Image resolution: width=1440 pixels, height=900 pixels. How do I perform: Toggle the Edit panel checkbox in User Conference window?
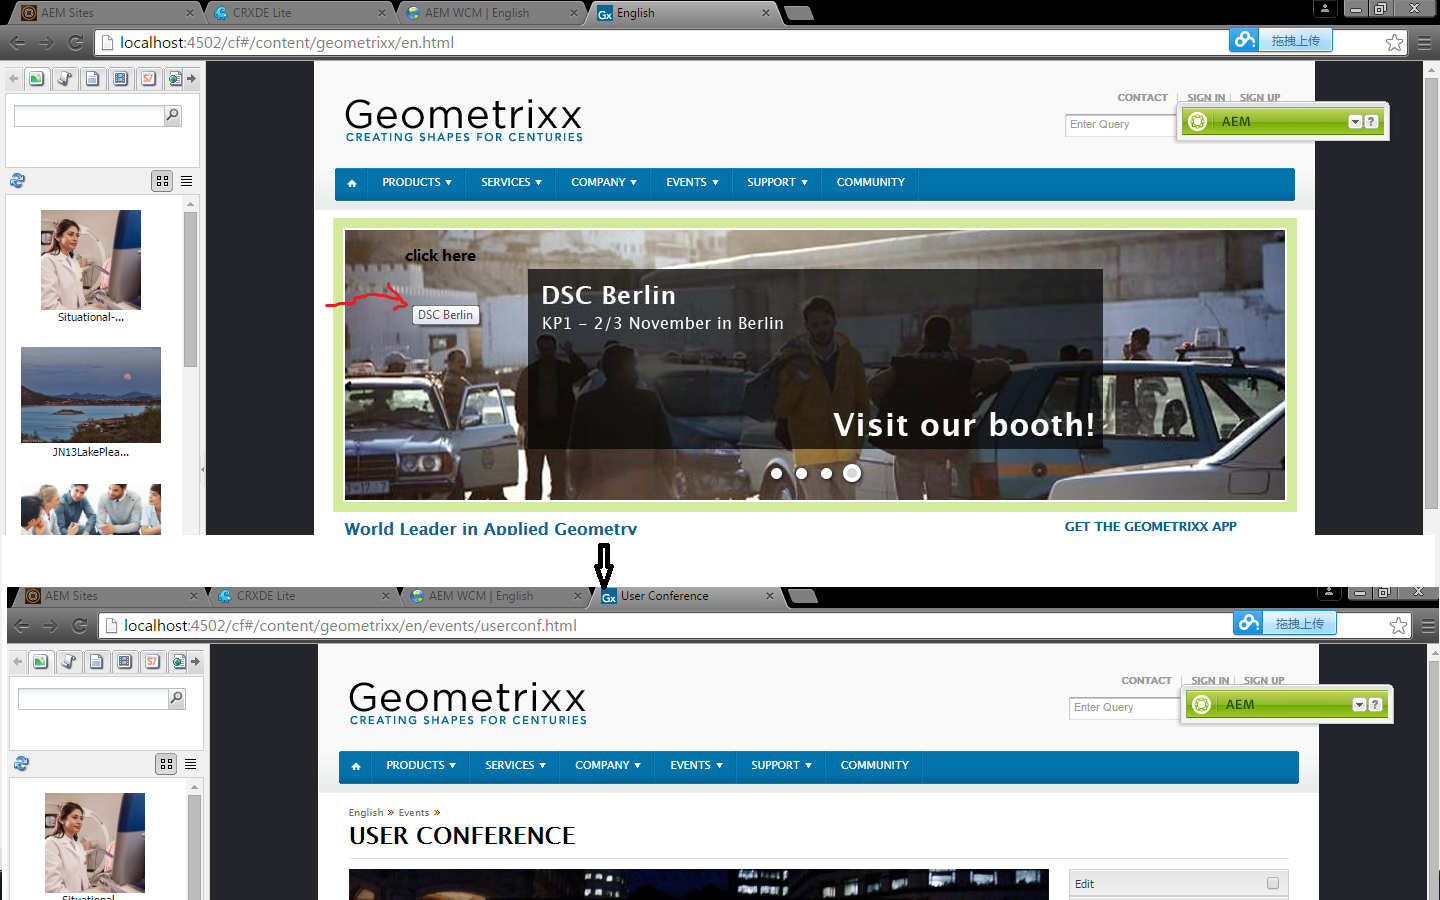point(1272,883)
